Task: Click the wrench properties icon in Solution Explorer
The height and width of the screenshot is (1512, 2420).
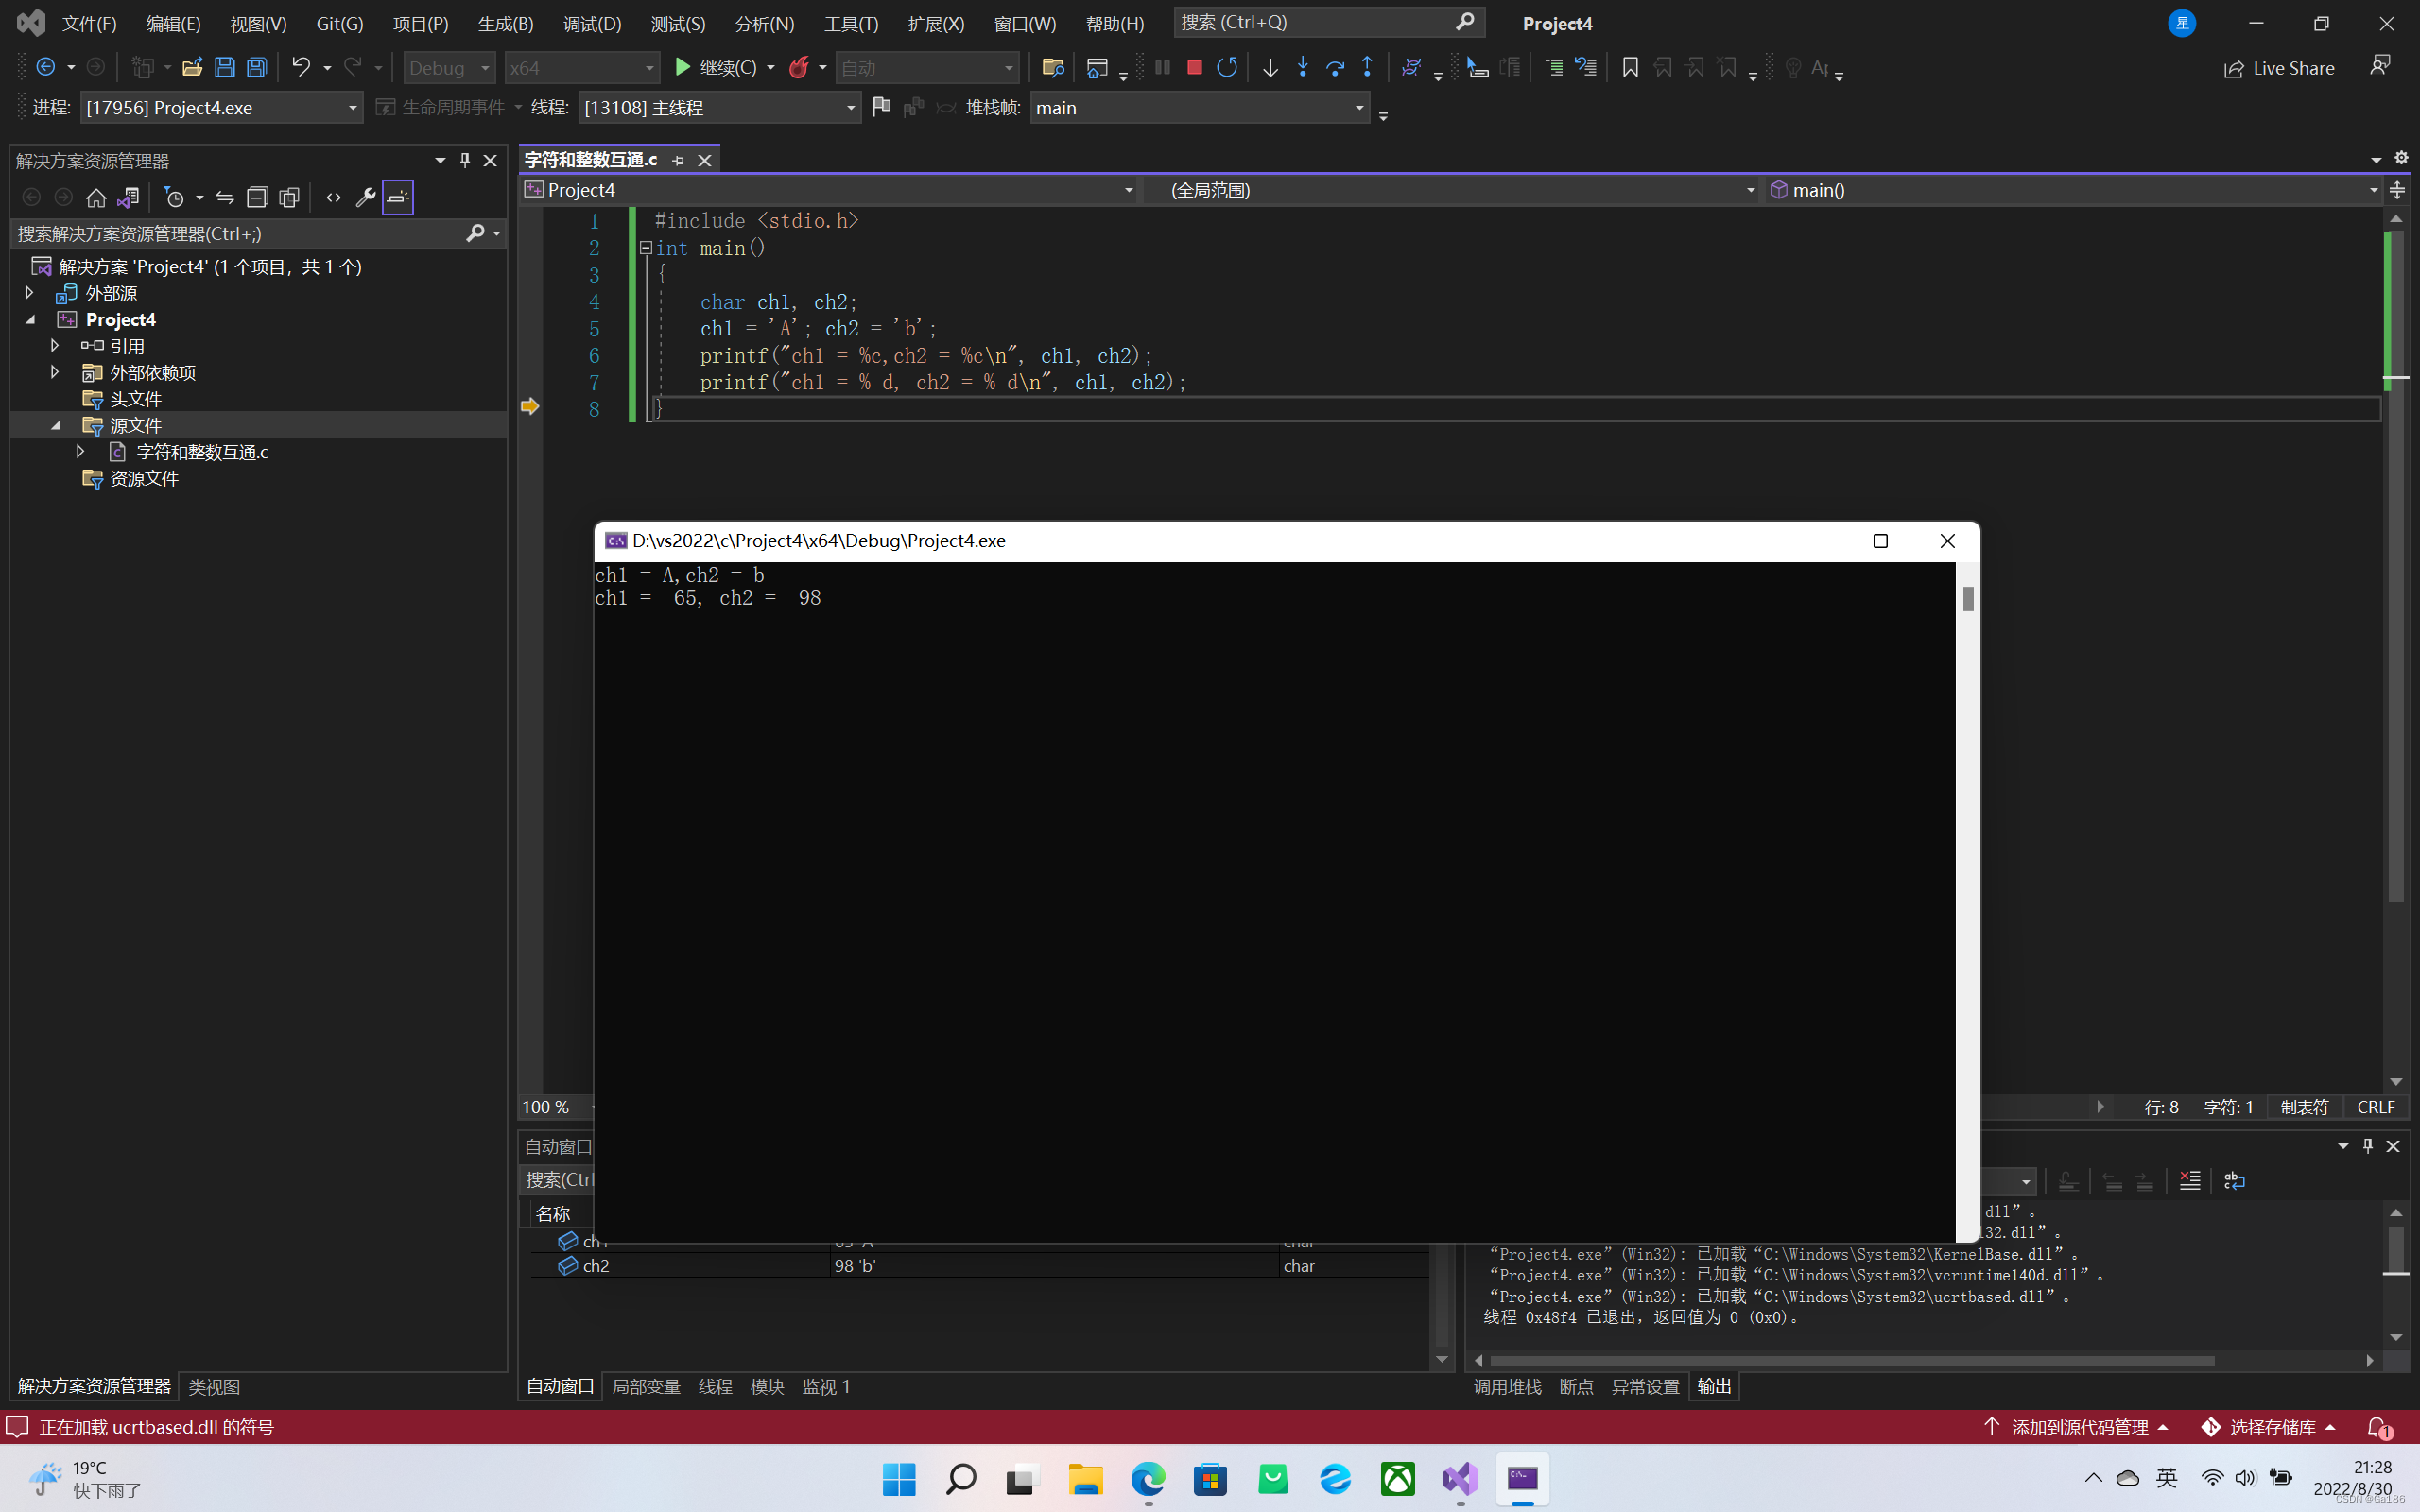Action: (365, 197)
